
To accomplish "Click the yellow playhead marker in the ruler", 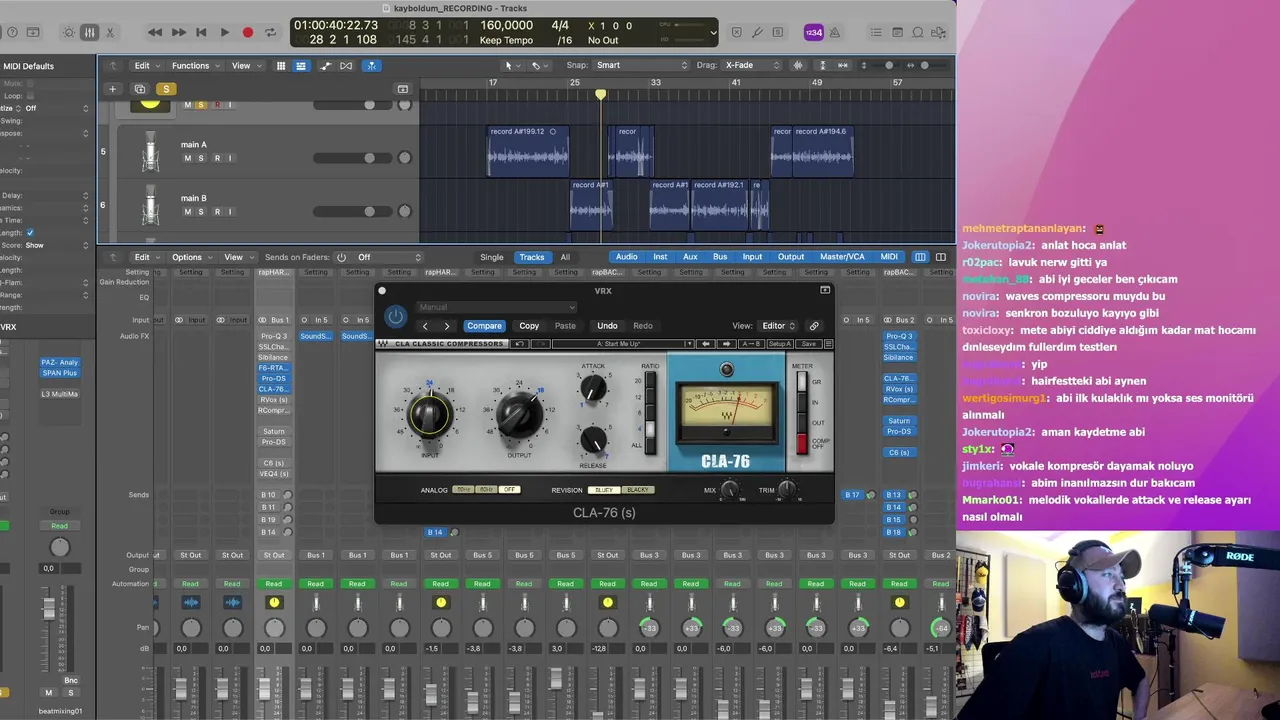I will point(600,94).
